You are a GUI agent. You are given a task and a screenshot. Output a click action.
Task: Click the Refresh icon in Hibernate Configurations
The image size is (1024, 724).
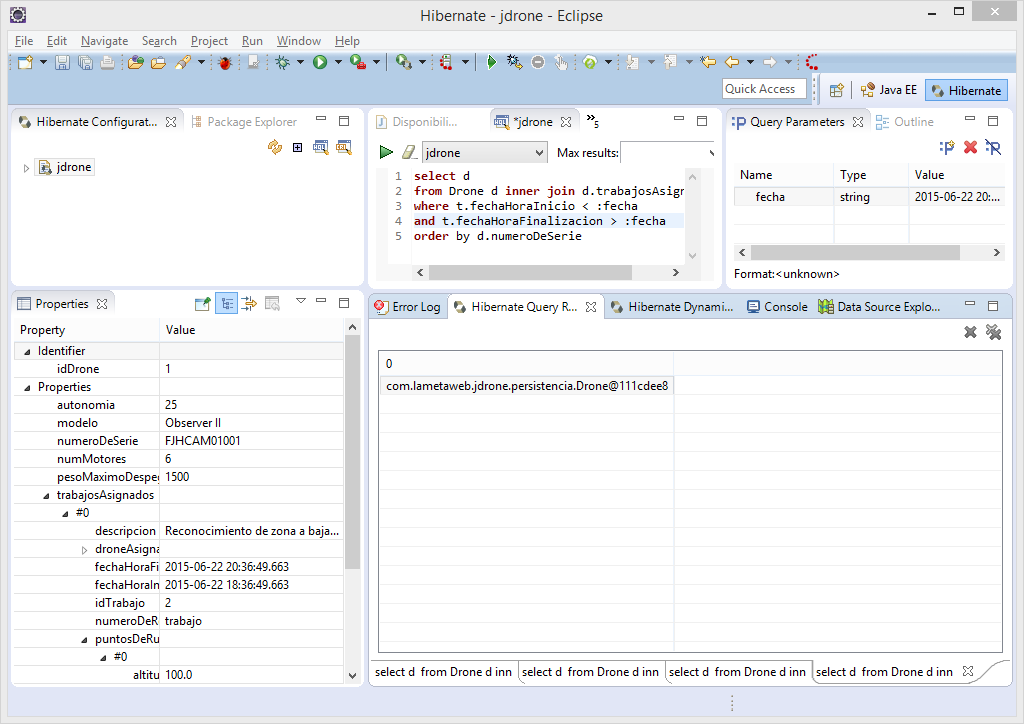(x=275, y=148)
